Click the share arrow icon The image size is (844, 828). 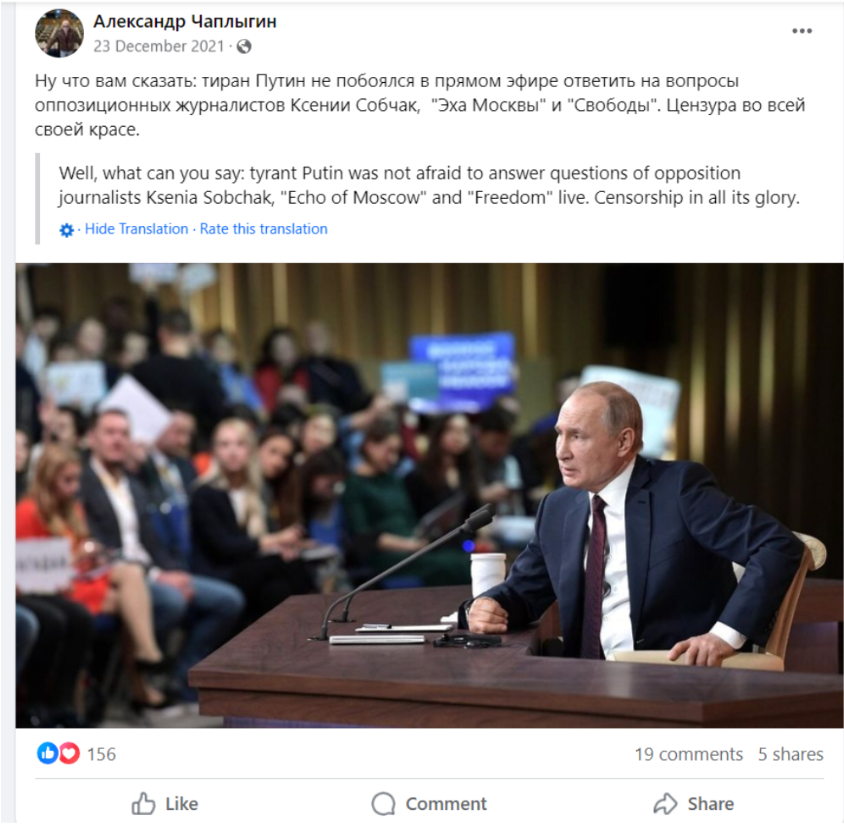tap(665, 803)
